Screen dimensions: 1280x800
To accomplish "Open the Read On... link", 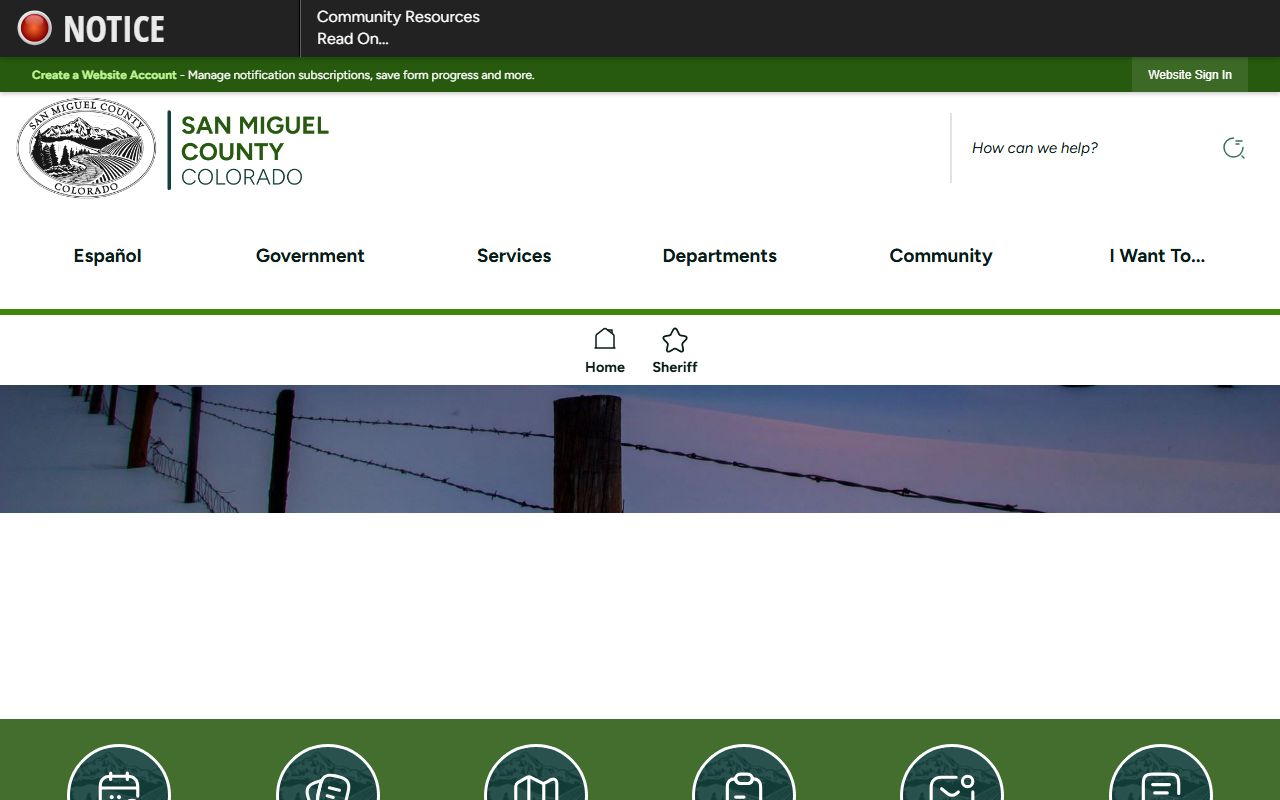I will coord(352,39).
